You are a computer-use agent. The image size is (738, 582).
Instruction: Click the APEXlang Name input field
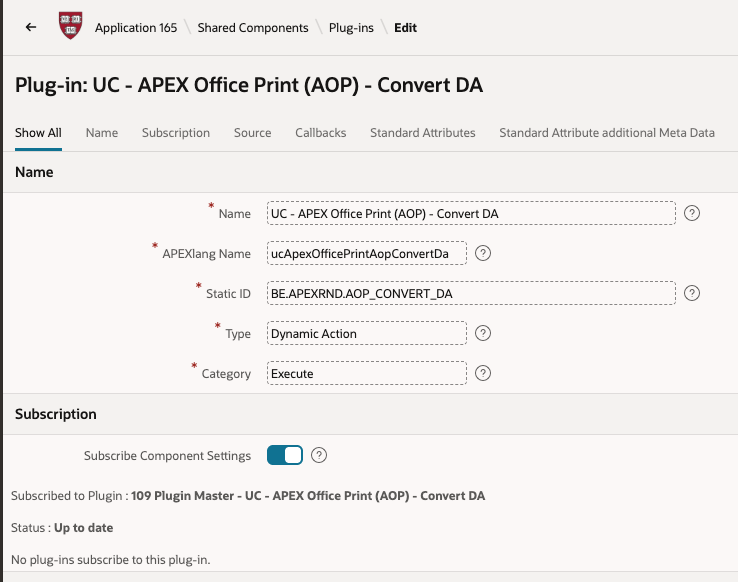(367, 253)
